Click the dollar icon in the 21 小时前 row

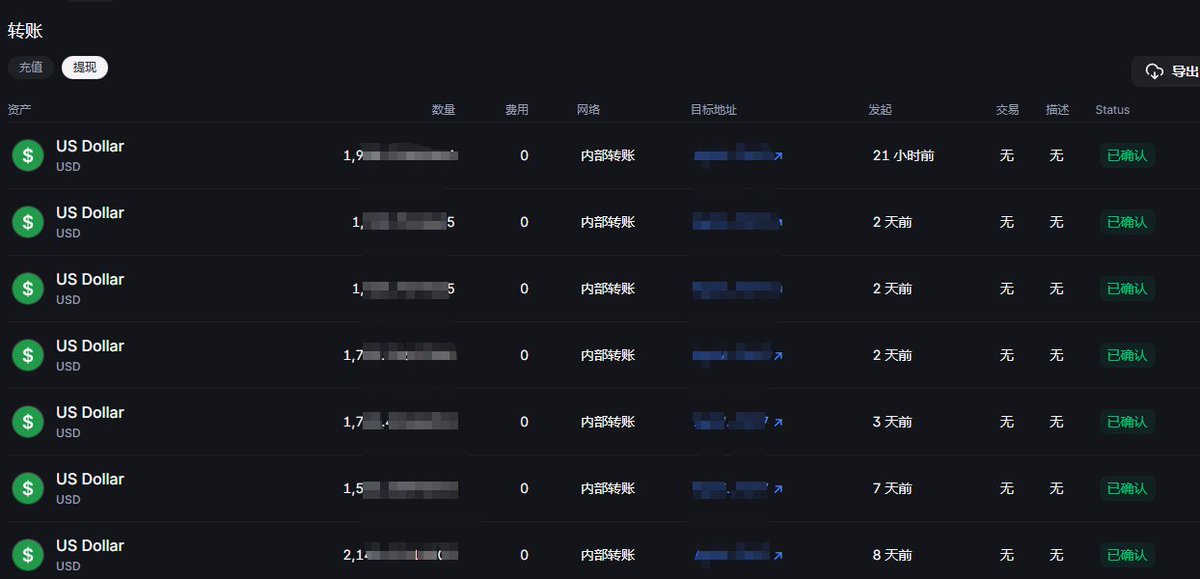click(x=28, y=155)
